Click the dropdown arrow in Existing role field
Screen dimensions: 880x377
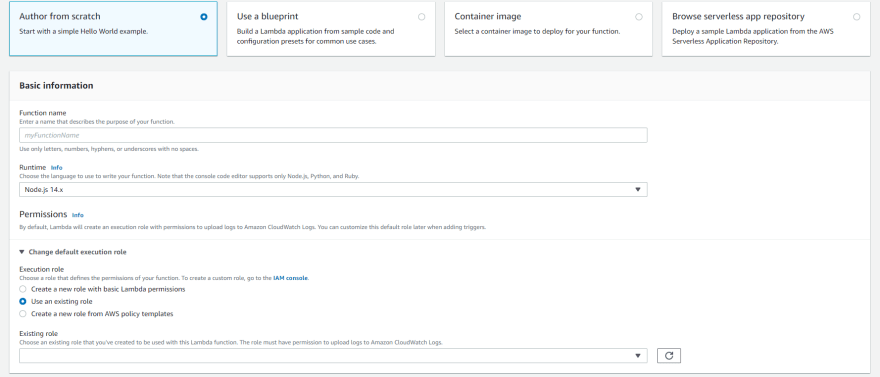tap(638, 356)
